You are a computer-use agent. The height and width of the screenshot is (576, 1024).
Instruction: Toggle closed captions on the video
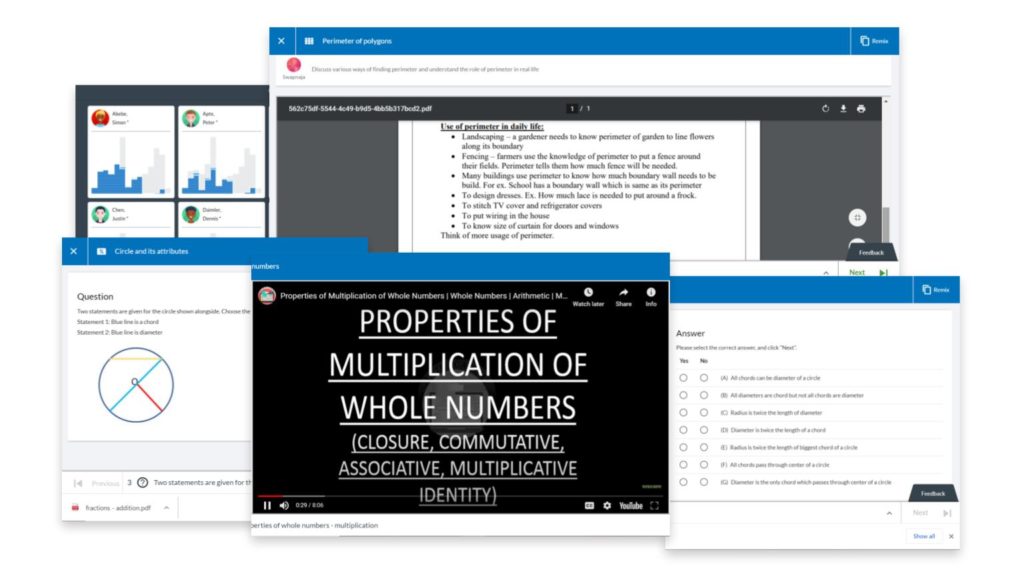pos(589,505)
